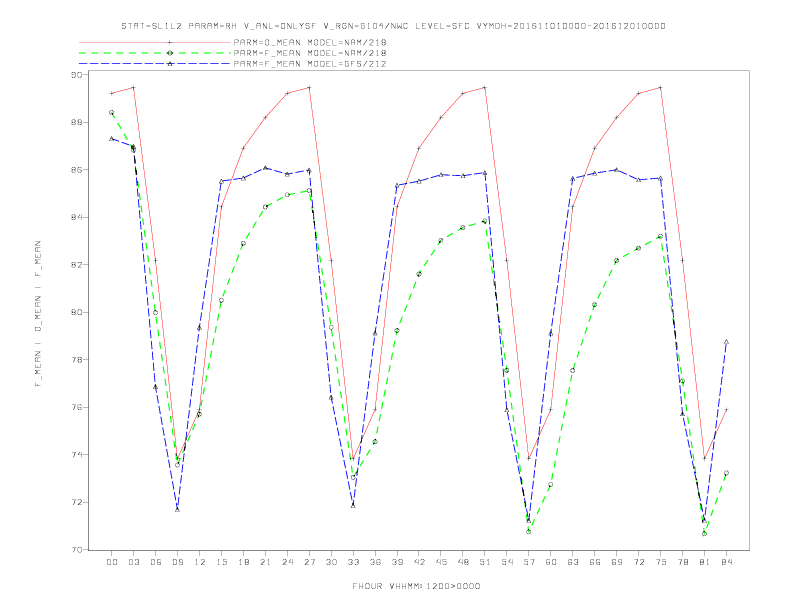Image resolution: width=792 pixels, height=612 pixels.
Task: Click the x-axis tick label 18
Action: [243, 562]
